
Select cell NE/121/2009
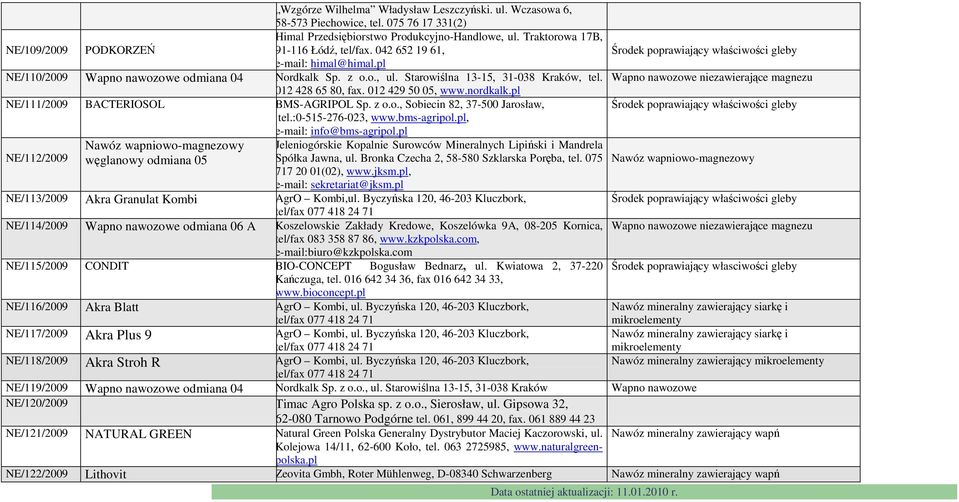click(40, 446)
